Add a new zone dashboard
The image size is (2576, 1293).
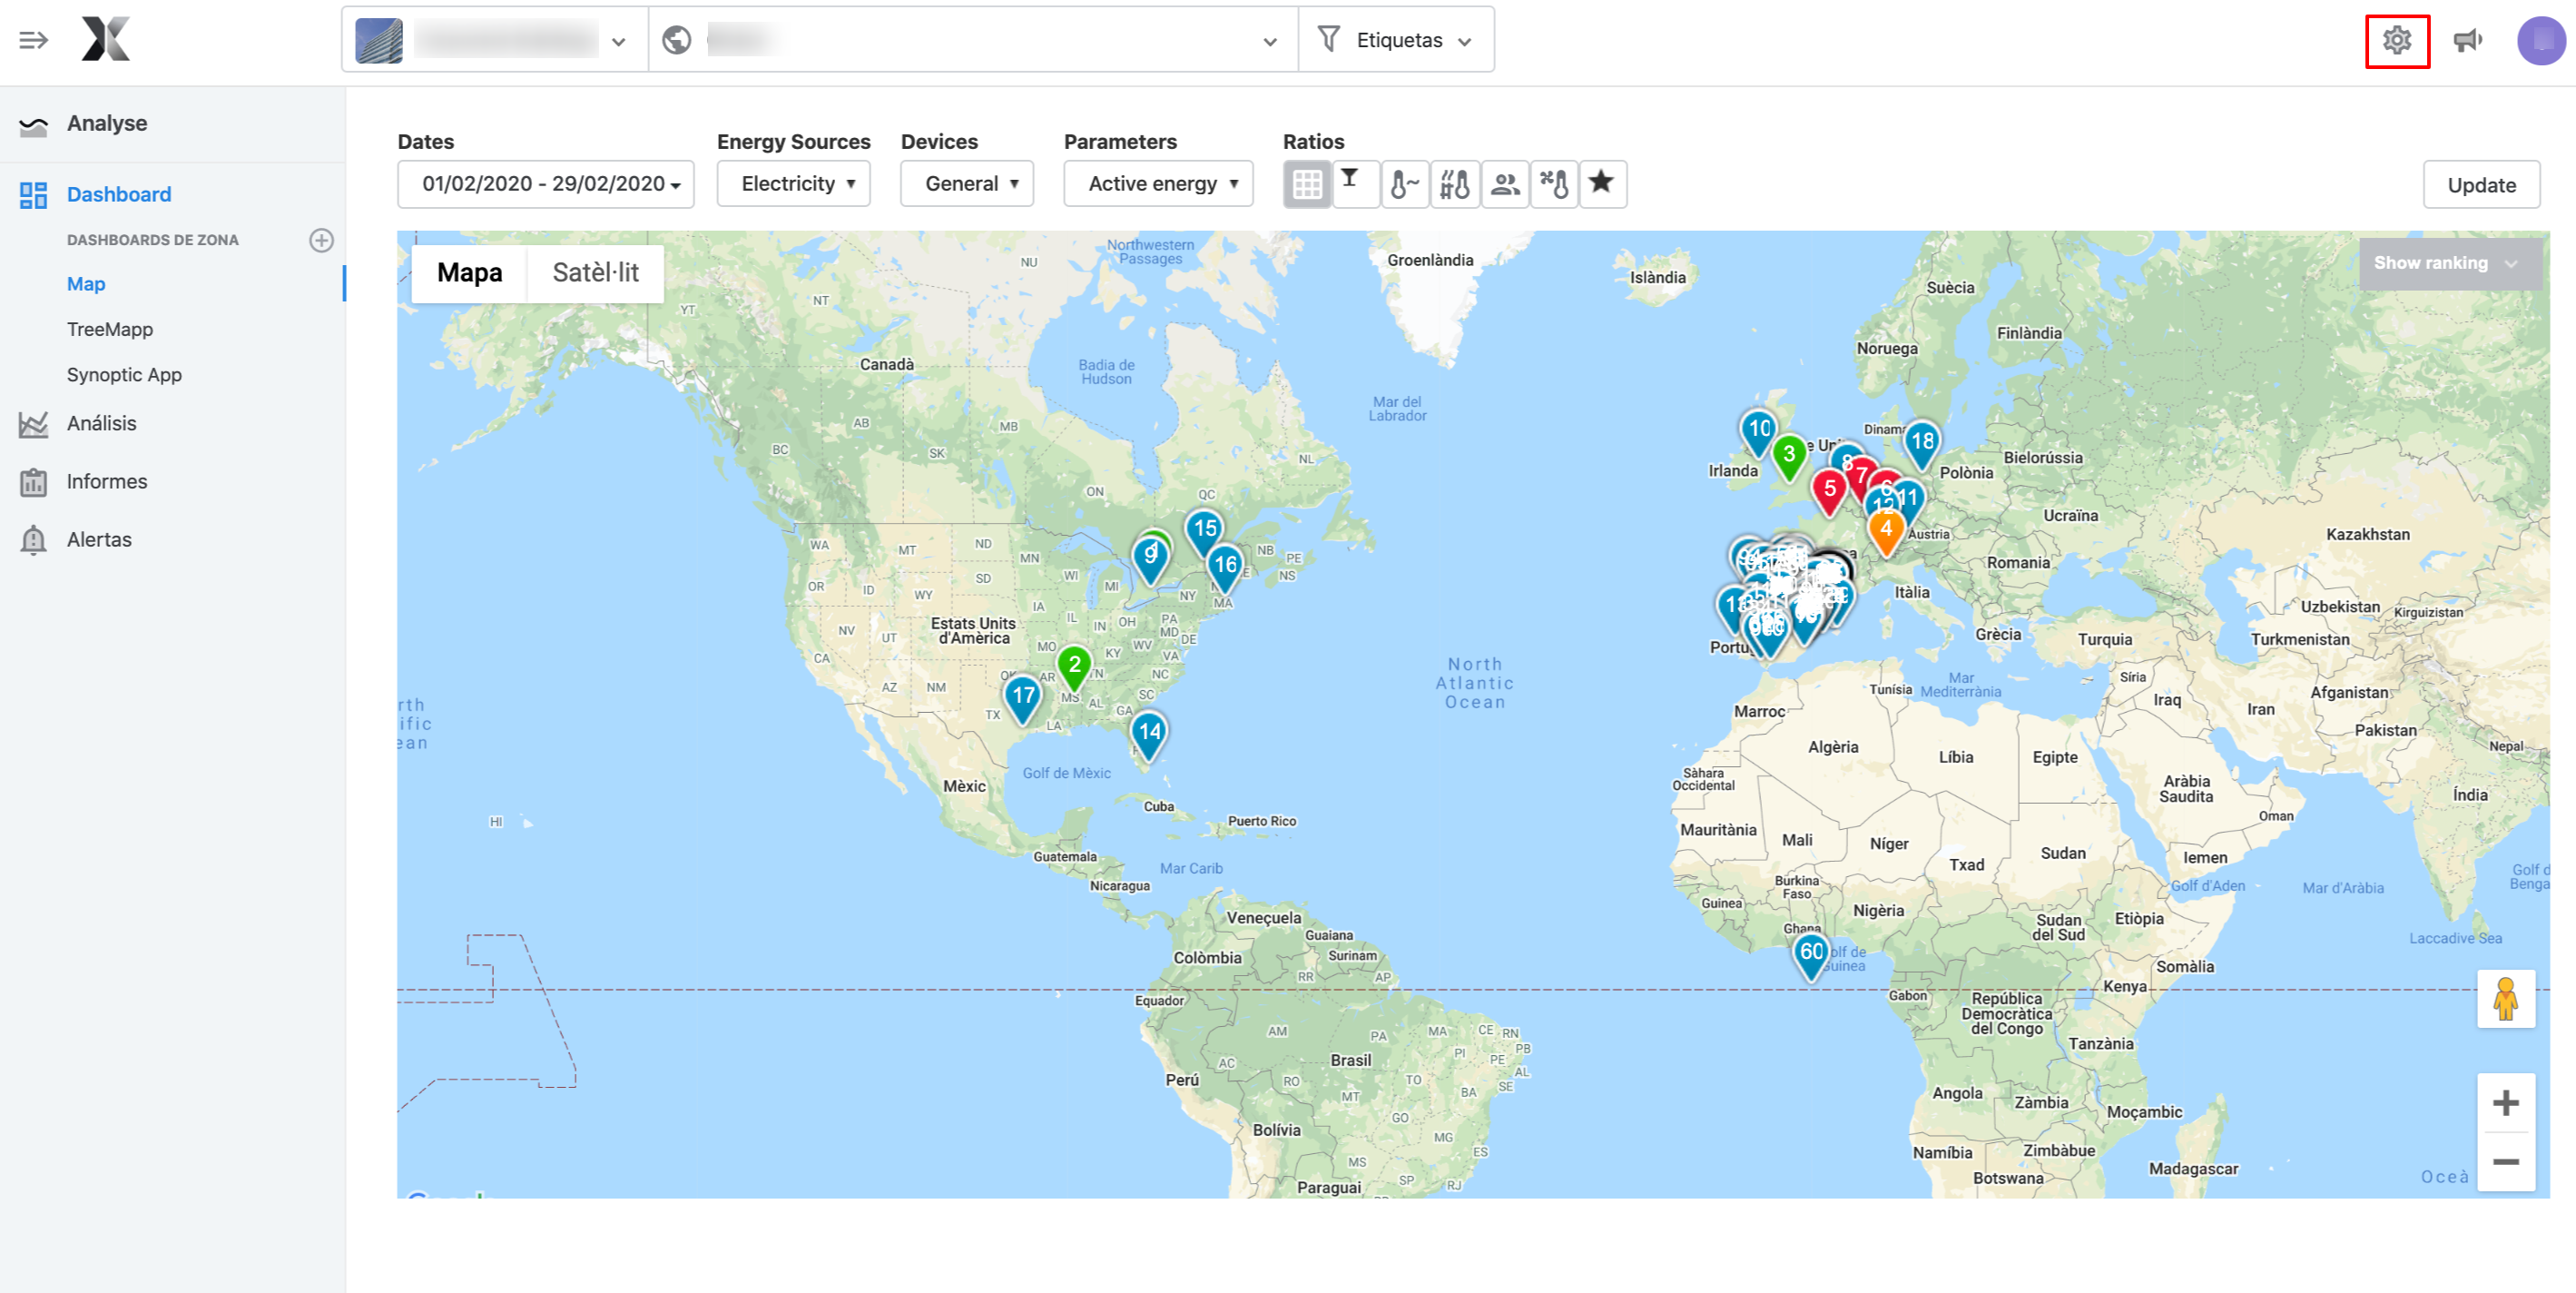click(321, 240)
